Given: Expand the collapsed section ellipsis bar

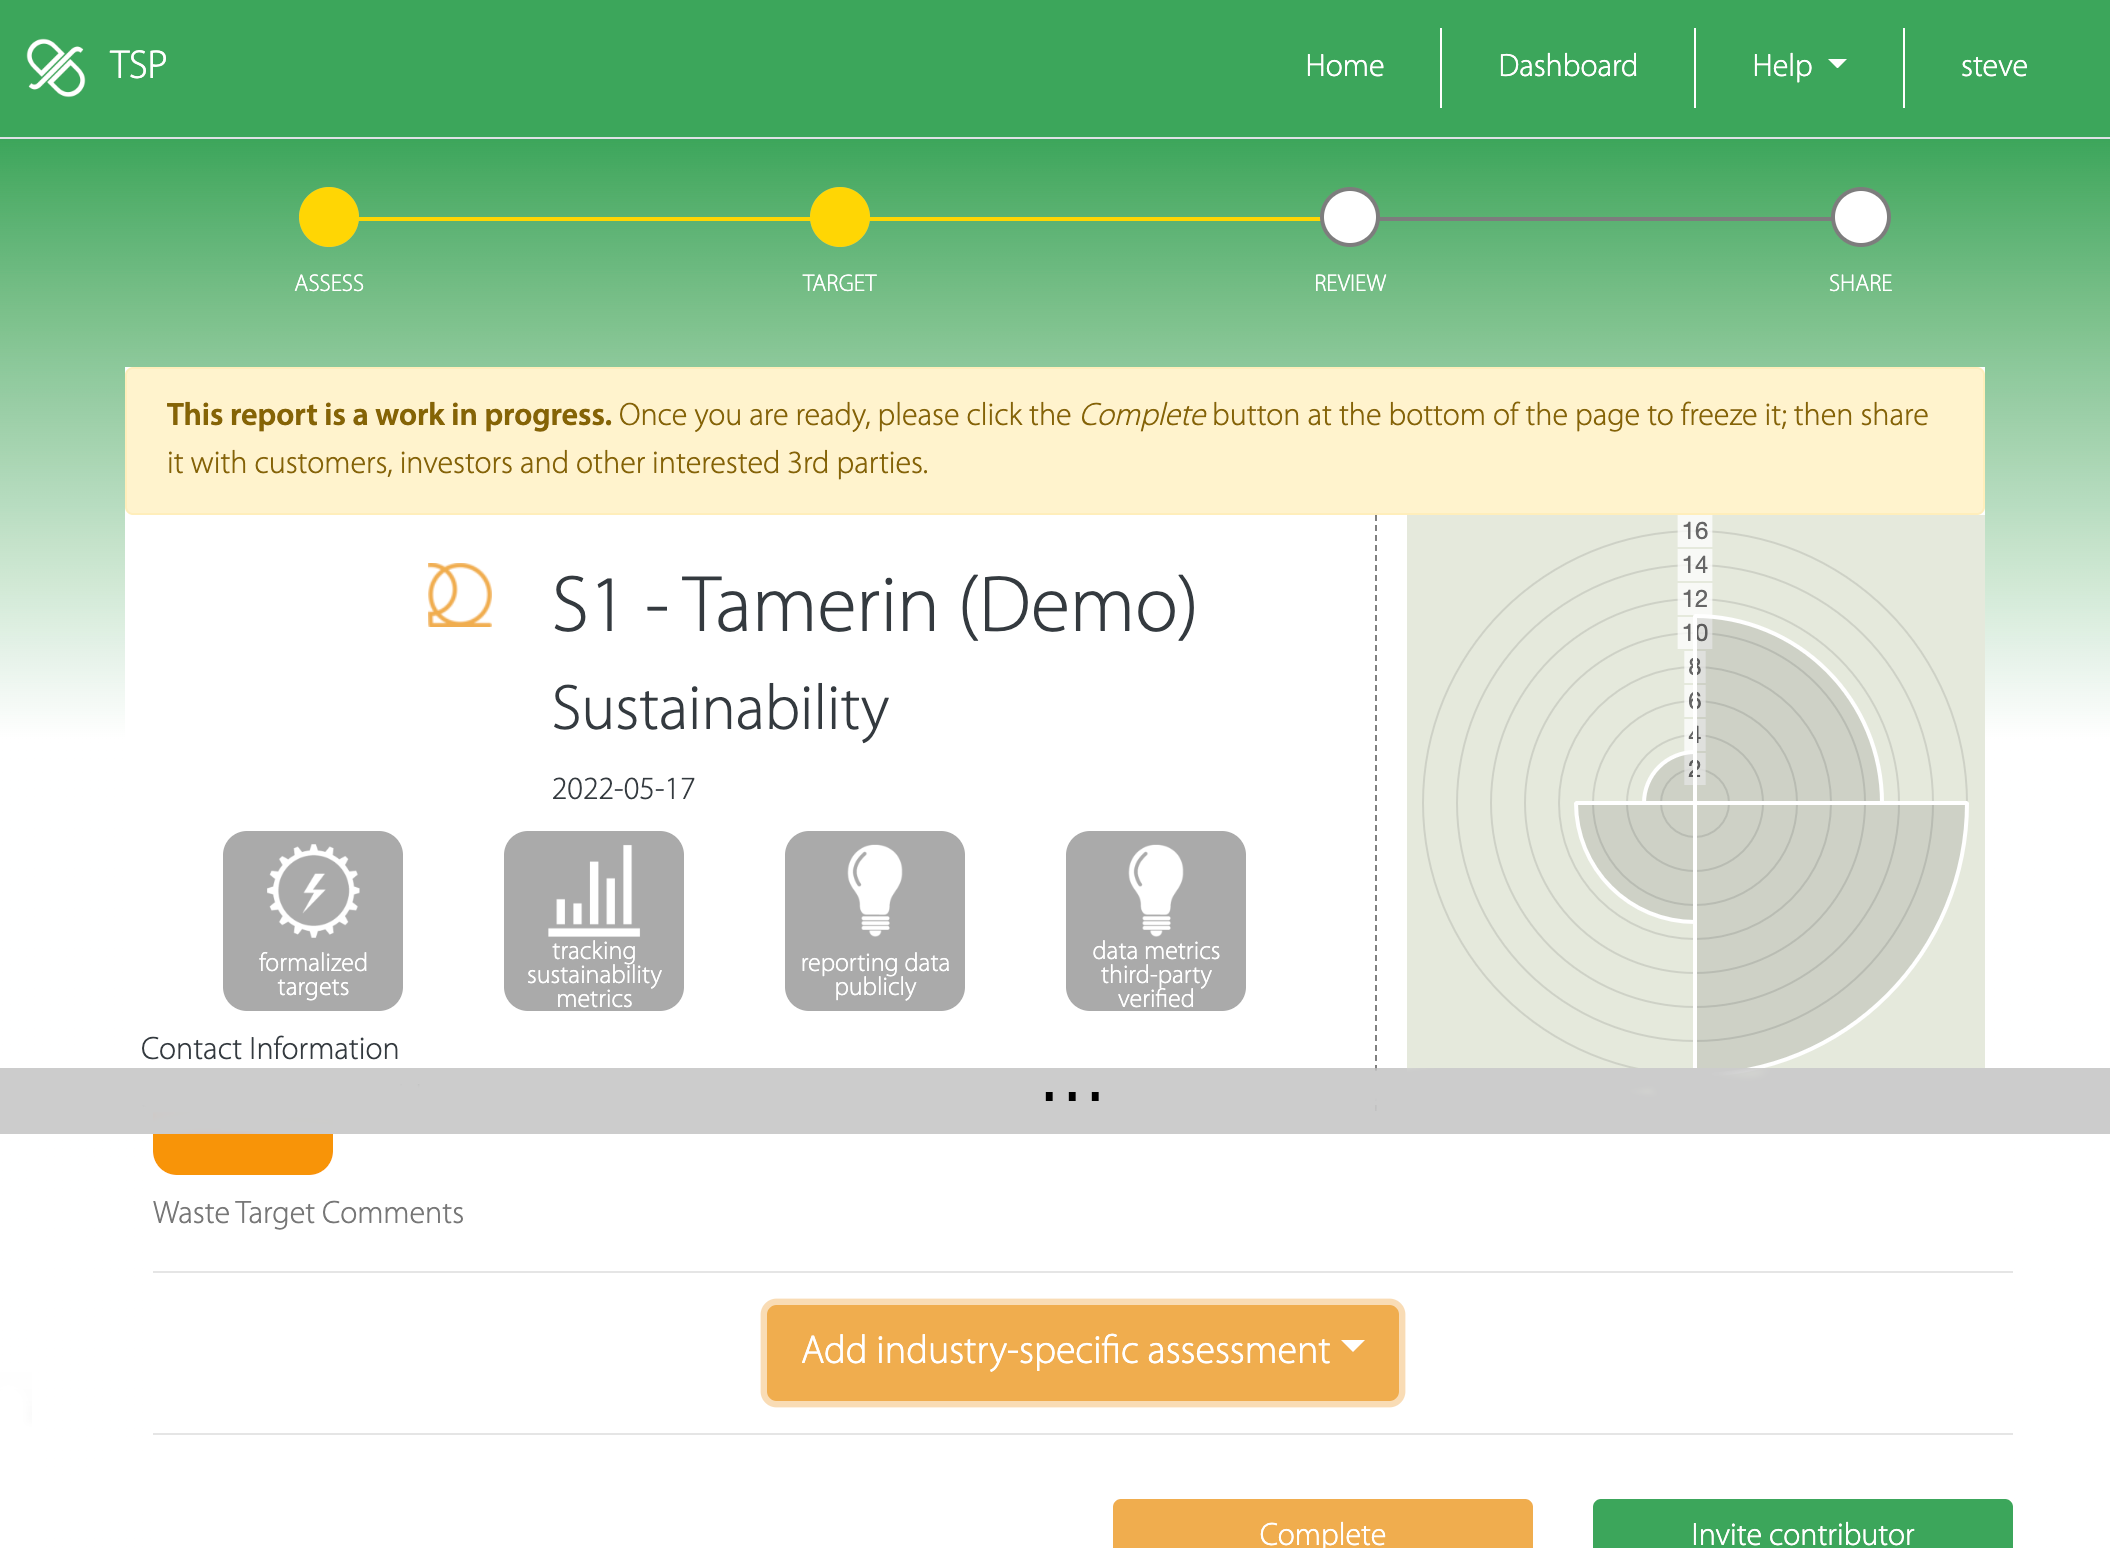Looking at the screenshot, I should point(1072,1098).
